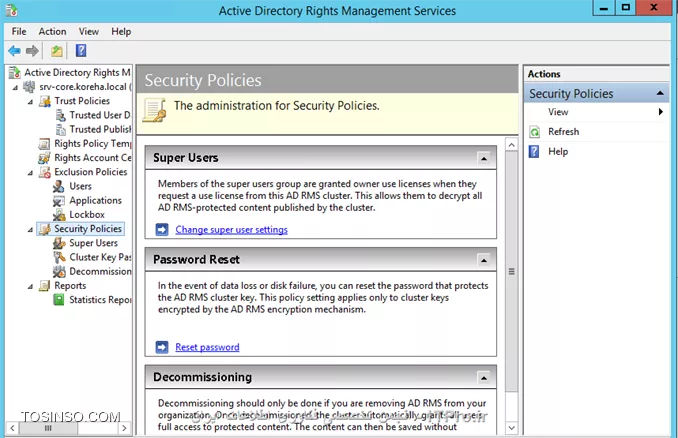
Task: Collapse the Decommissioning section
Action: 484,378
